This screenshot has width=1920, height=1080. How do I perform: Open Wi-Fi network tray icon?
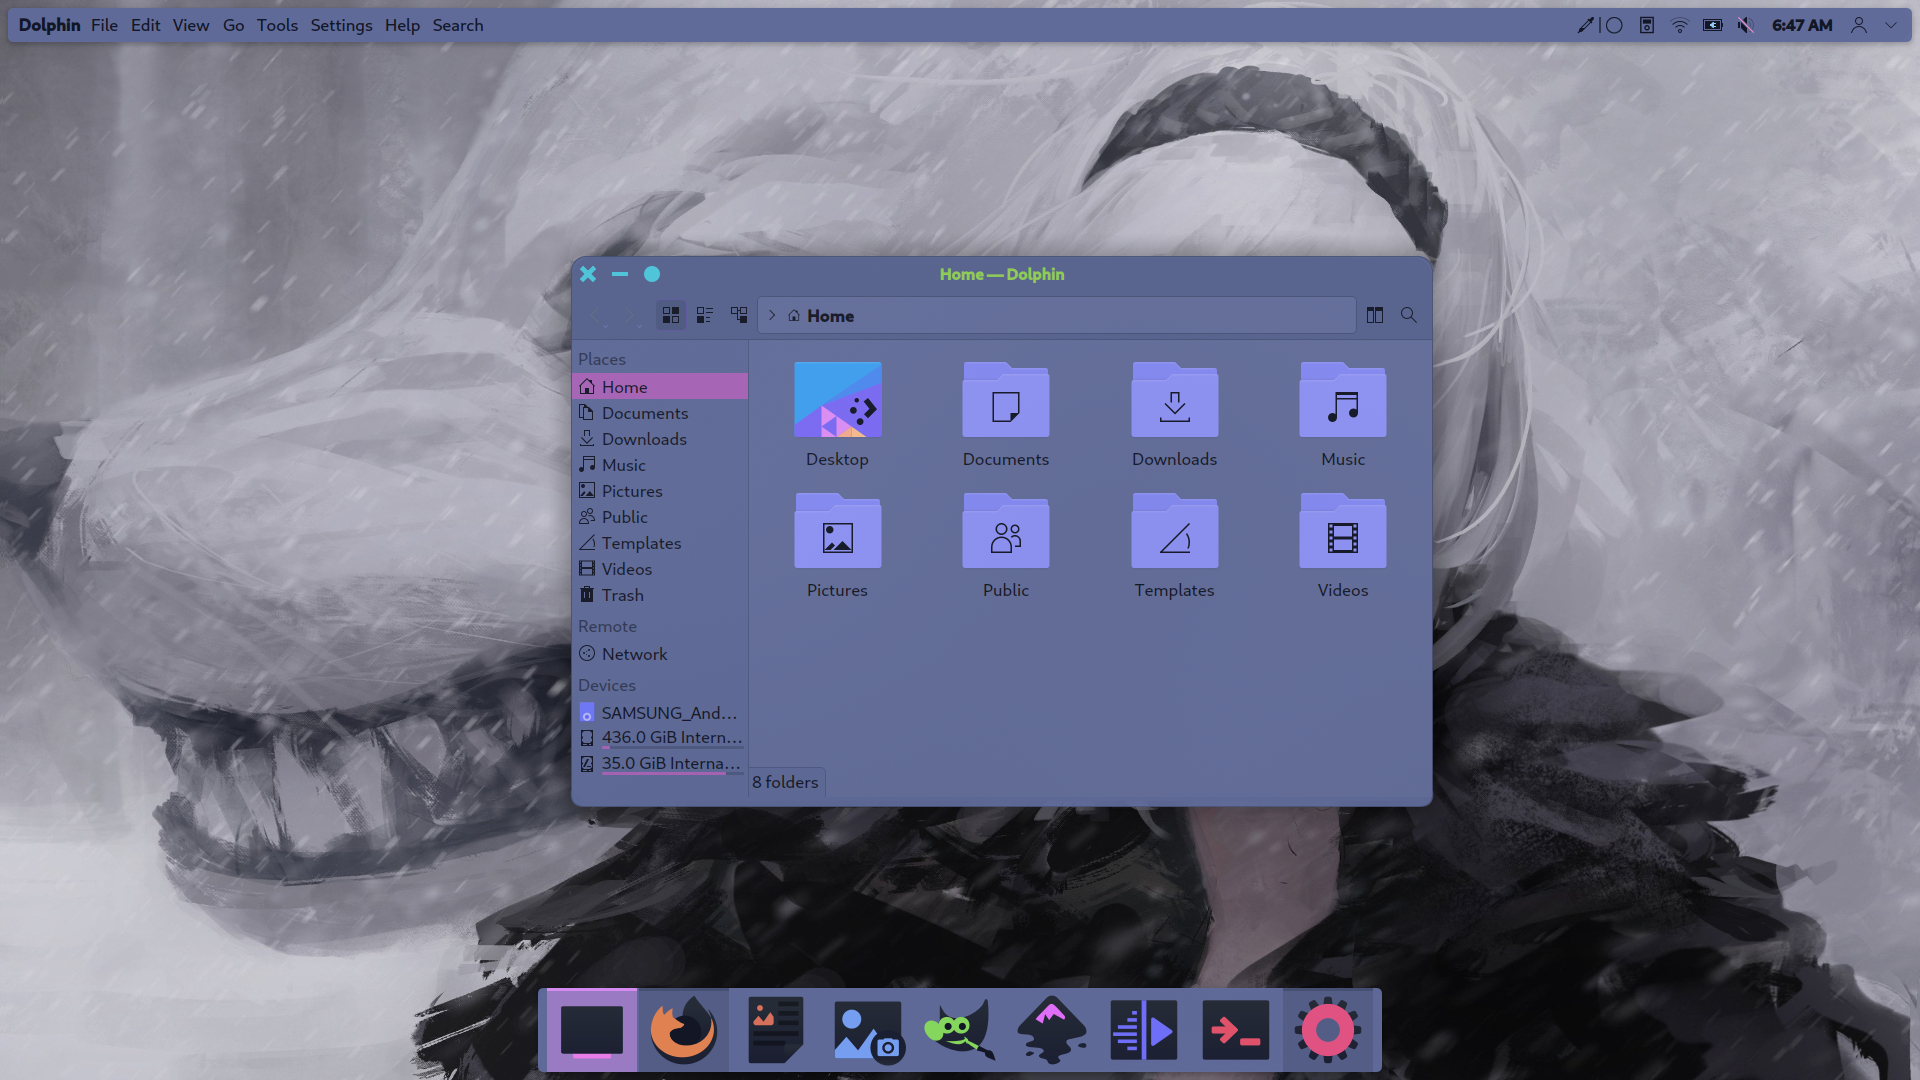[1680, 25]
